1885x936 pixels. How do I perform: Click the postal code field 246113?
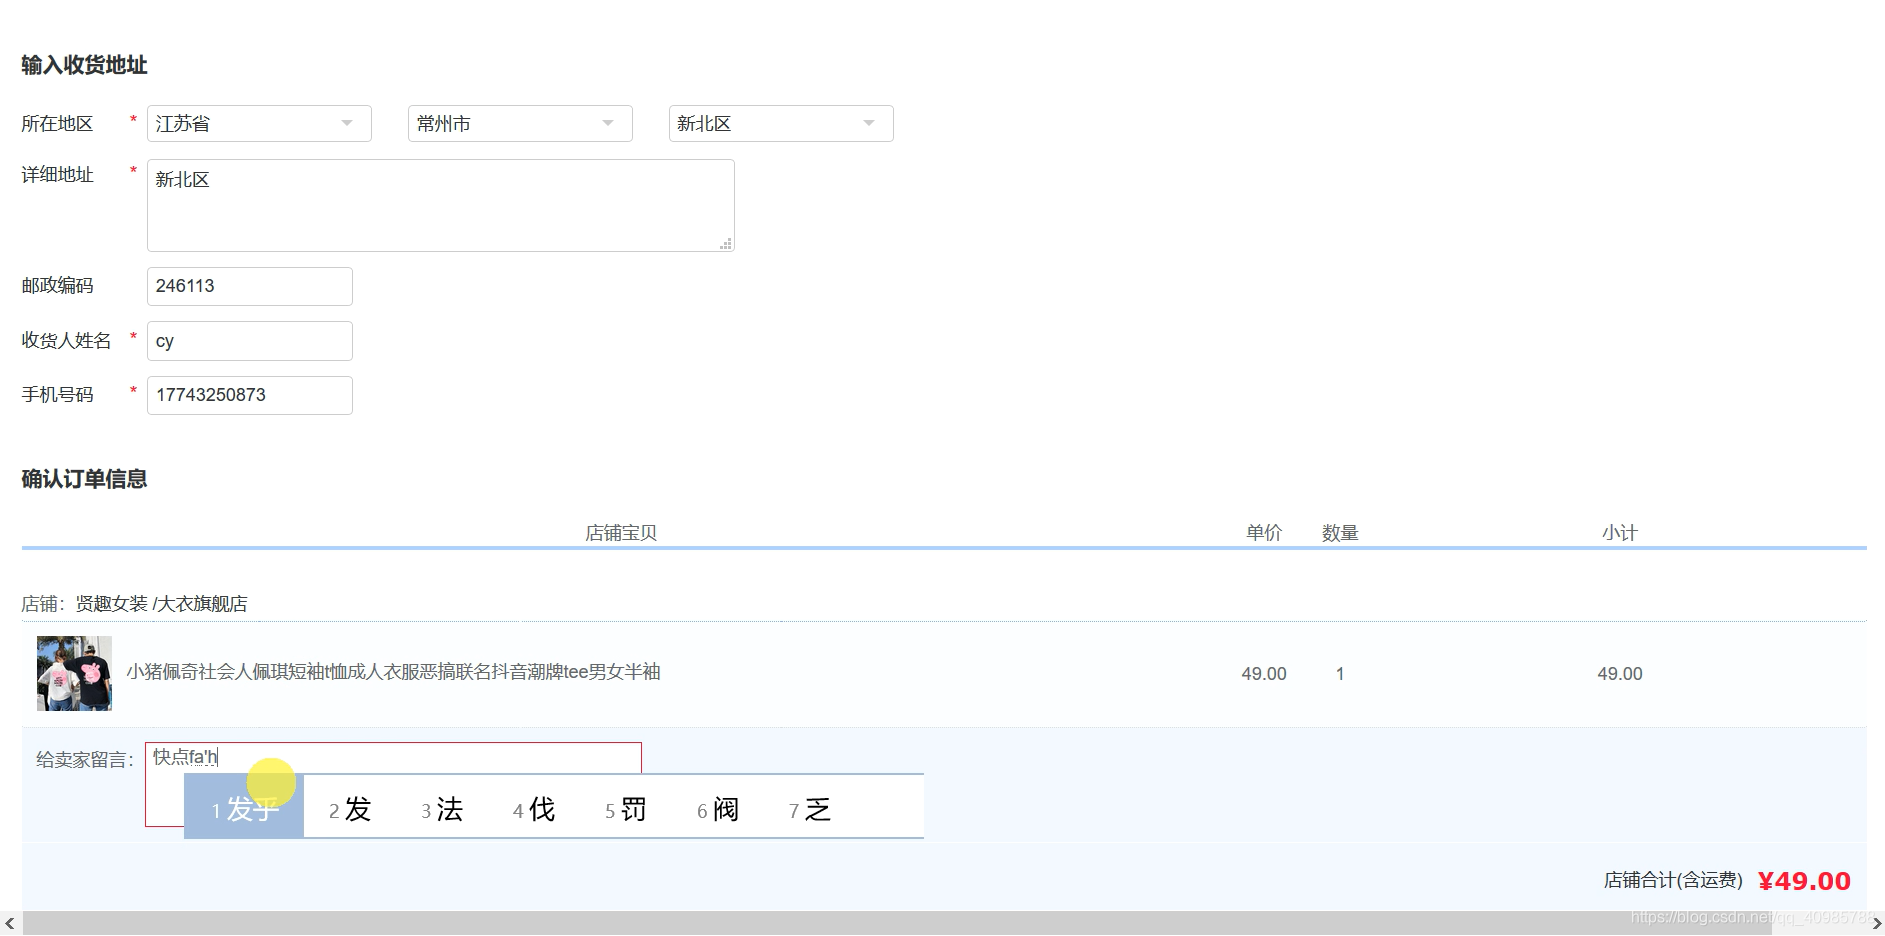pyautogui.click(x=250, y=286)
